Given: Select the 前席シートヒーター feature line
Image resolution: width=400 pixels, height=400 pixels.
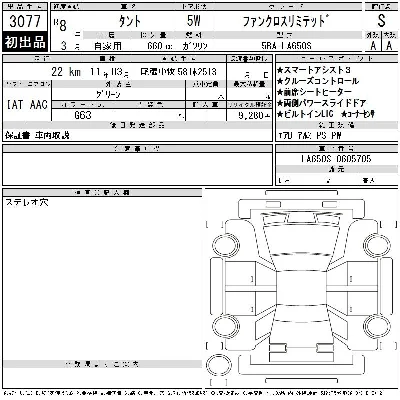Looking at the screenshot, I should coord(314,92).
